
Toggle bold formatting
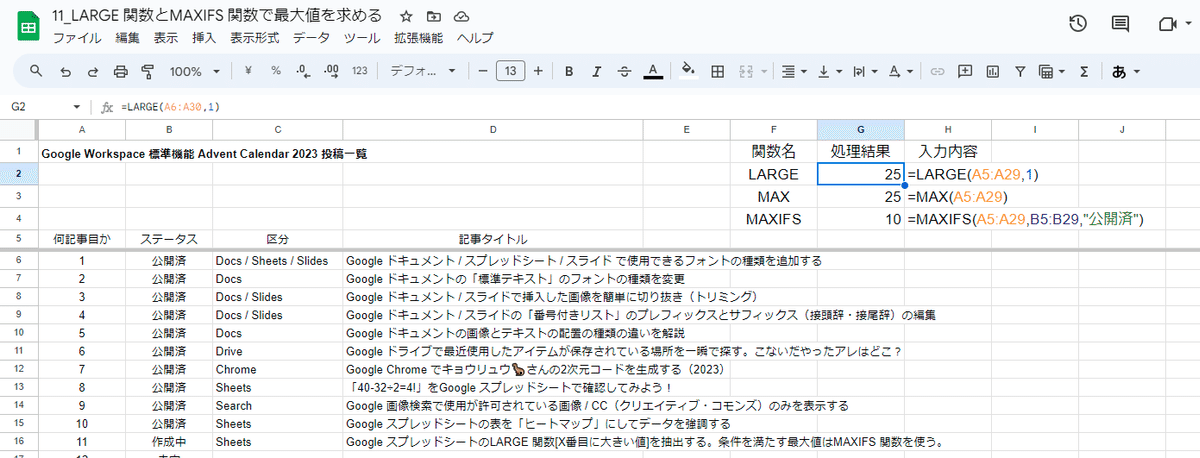pos(568,71)
